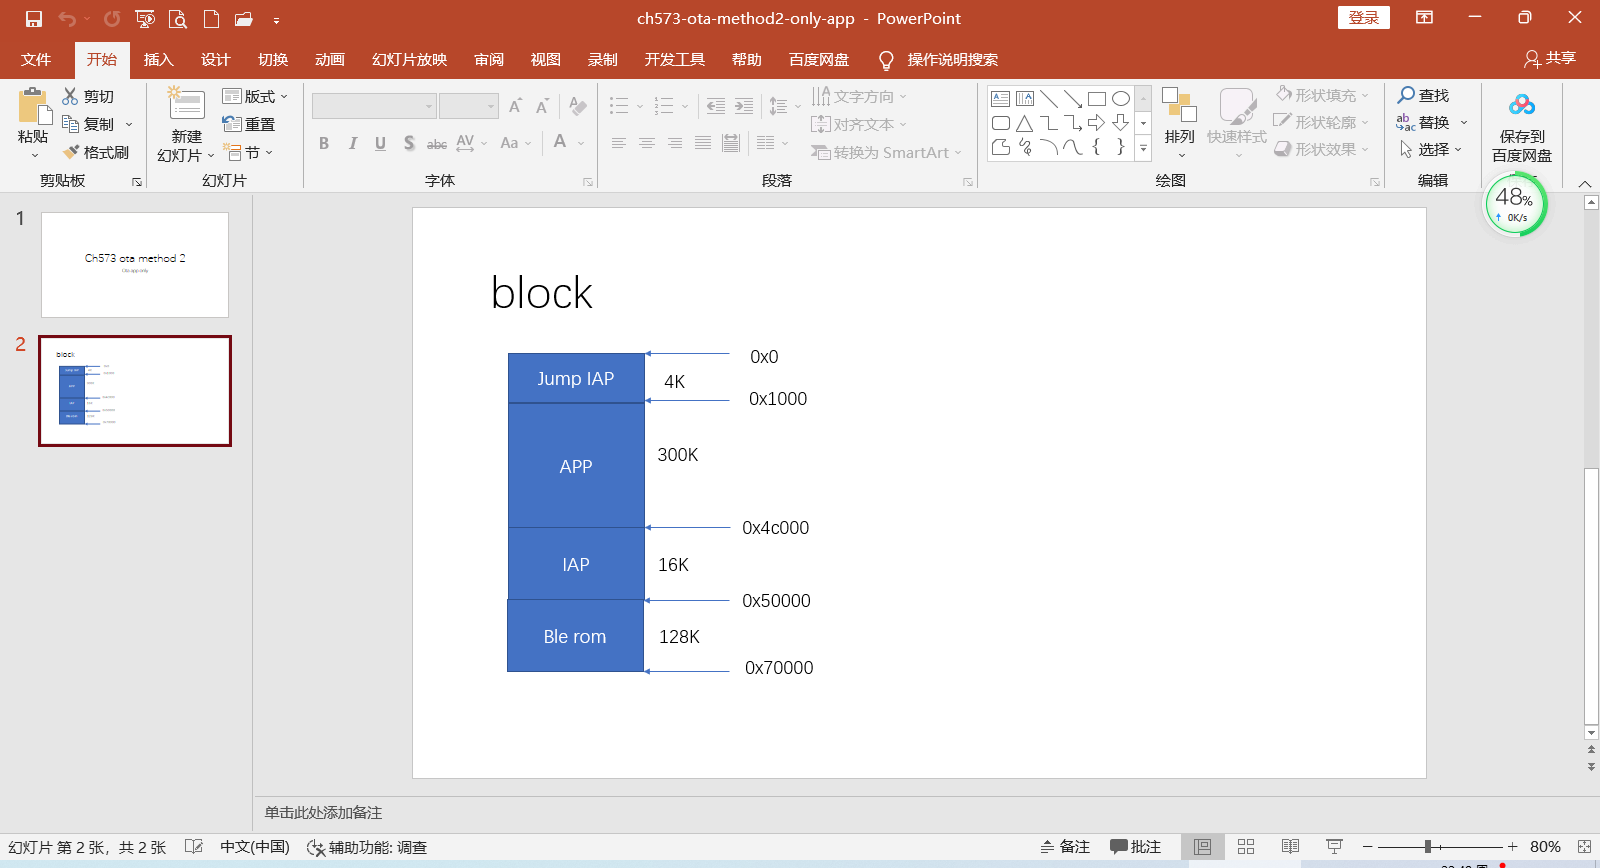1600x868 pixels.
Task: Select the Rectangle shape in shapes gallery
Action: click(1097, 99)
